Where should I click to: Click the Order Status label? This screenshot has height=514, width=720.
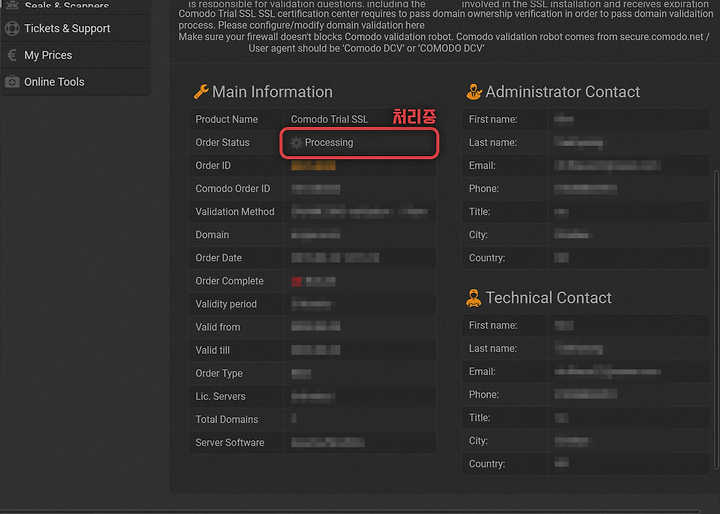coord(222,142)
